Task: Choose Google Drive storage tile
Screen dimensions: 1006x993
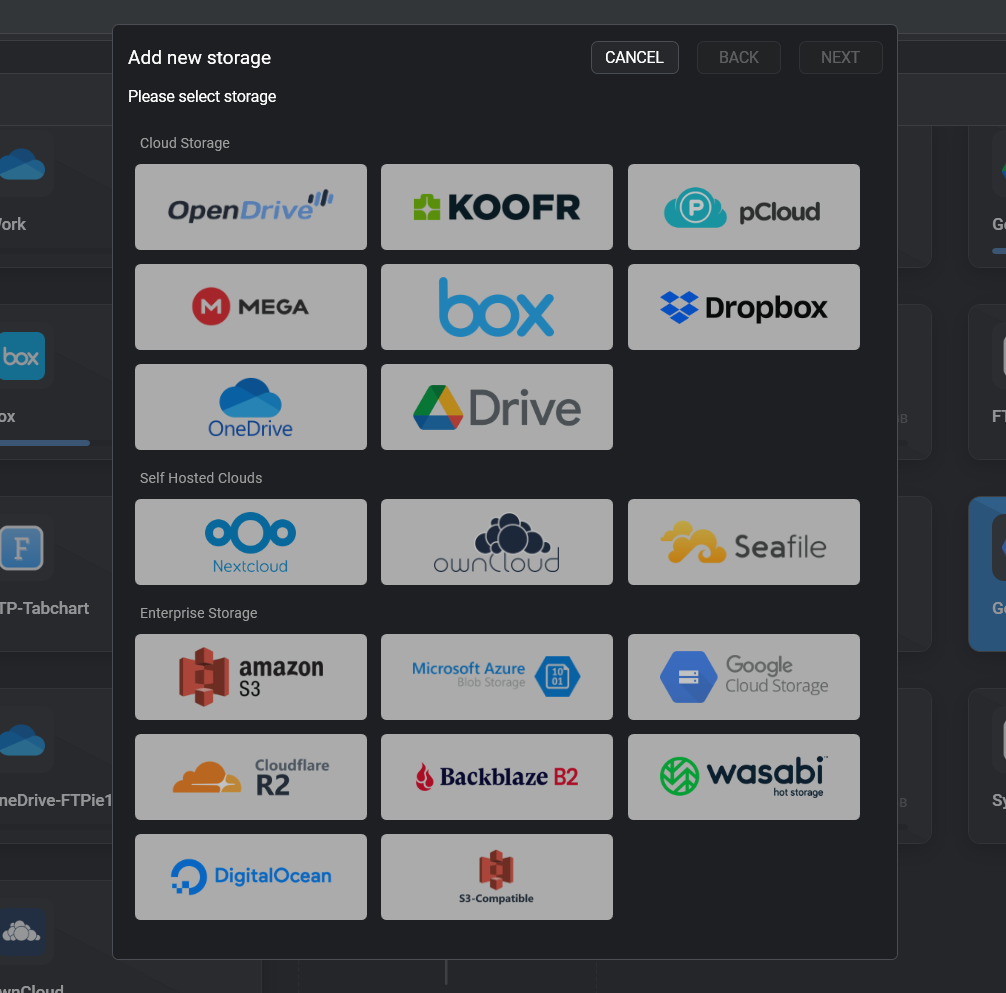Action: [497, 407]
